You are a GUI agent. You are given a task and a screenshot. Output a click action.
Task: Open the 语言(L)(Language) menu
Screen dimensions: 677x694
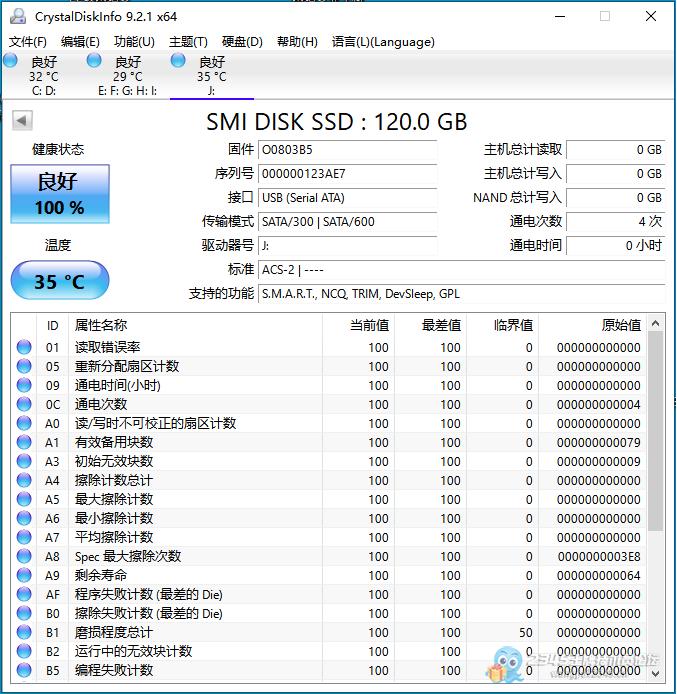coord(383,42)
